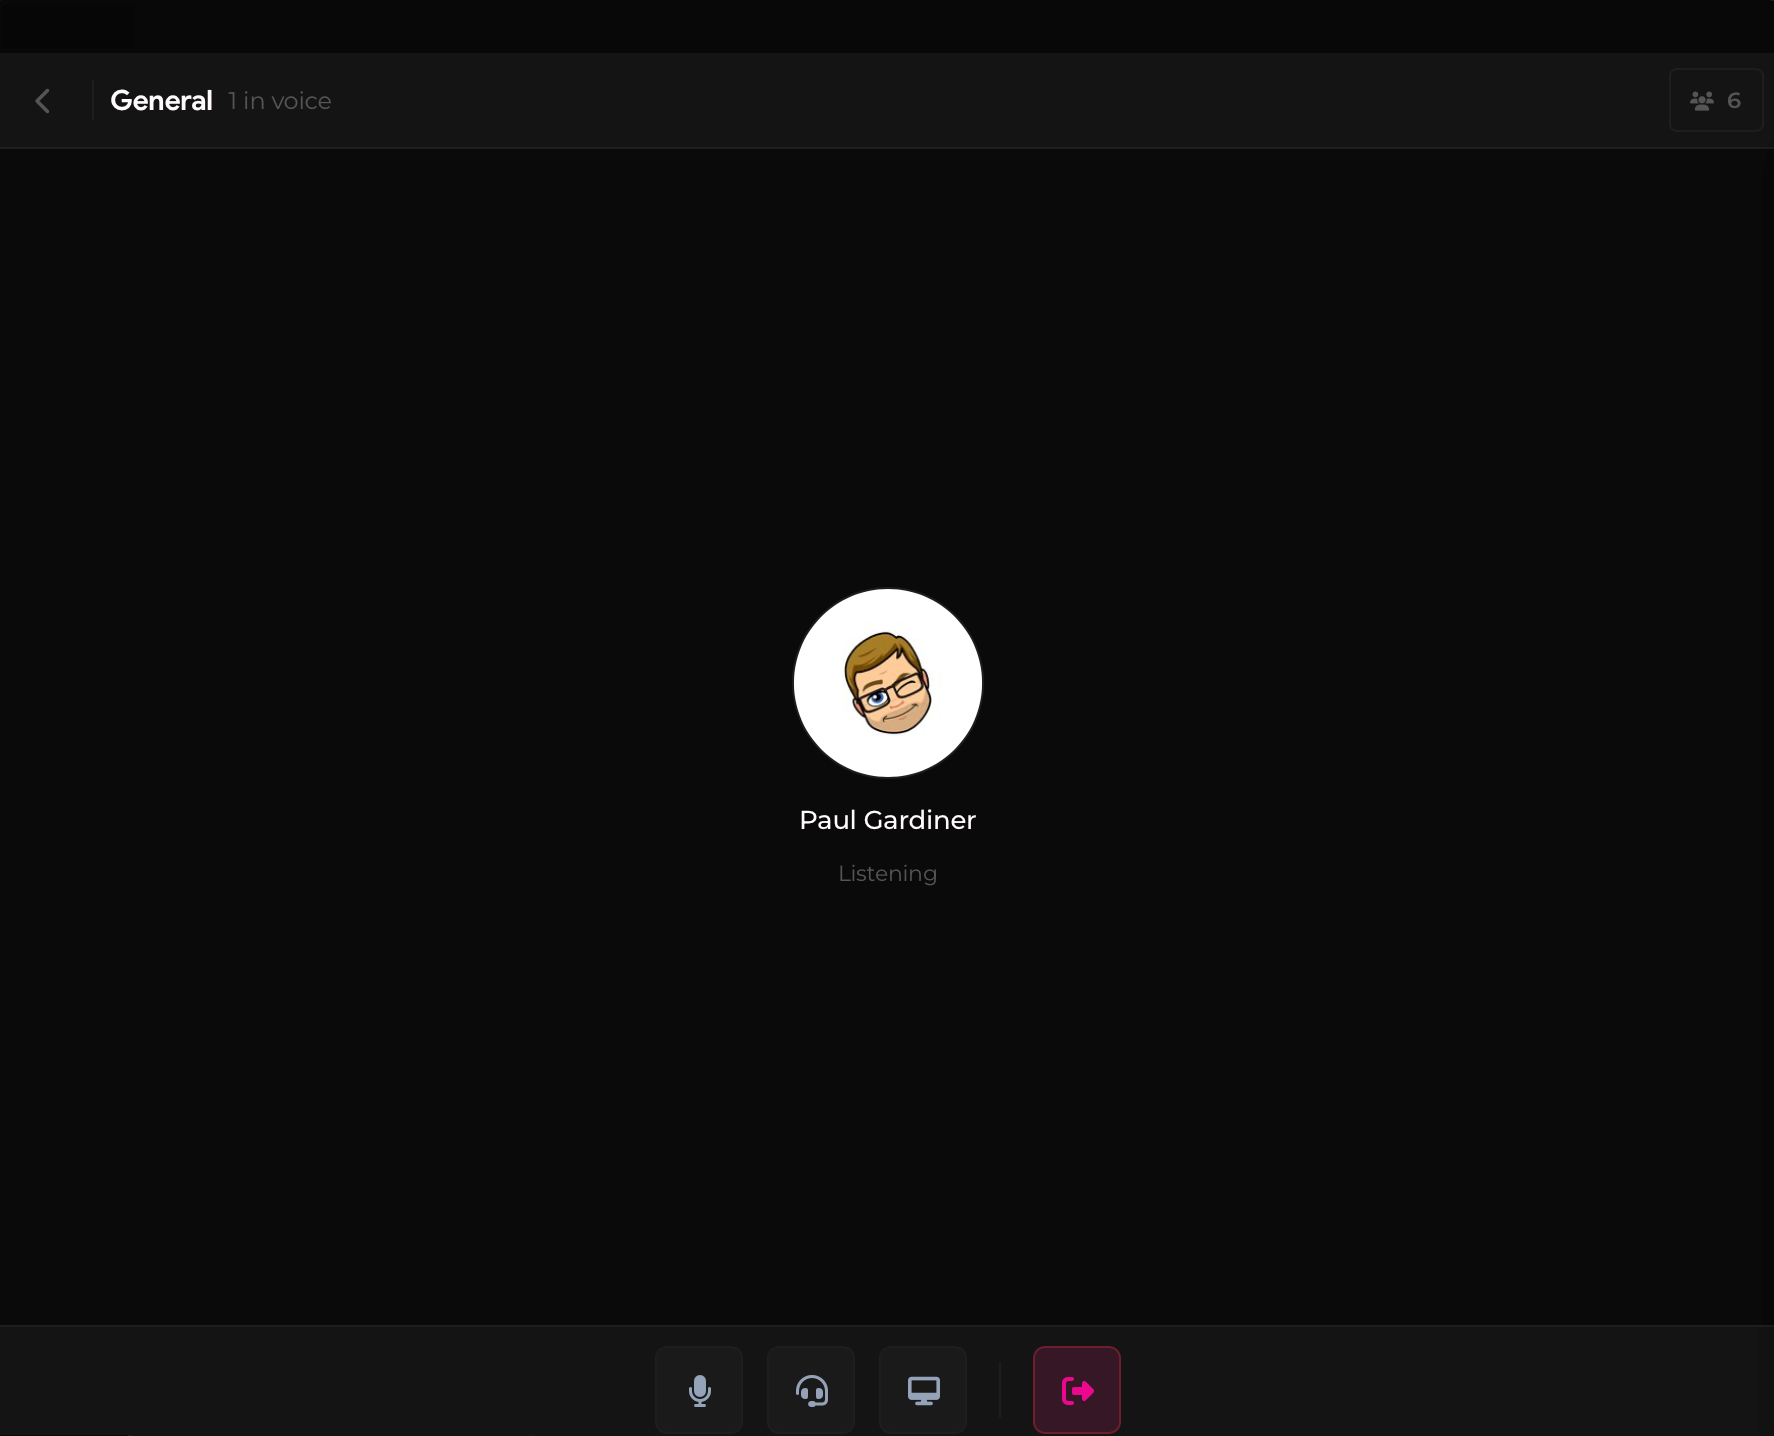Screen dimensions: 1774x1436
Task: Mute the microphone
Action: click(699, 1390)
